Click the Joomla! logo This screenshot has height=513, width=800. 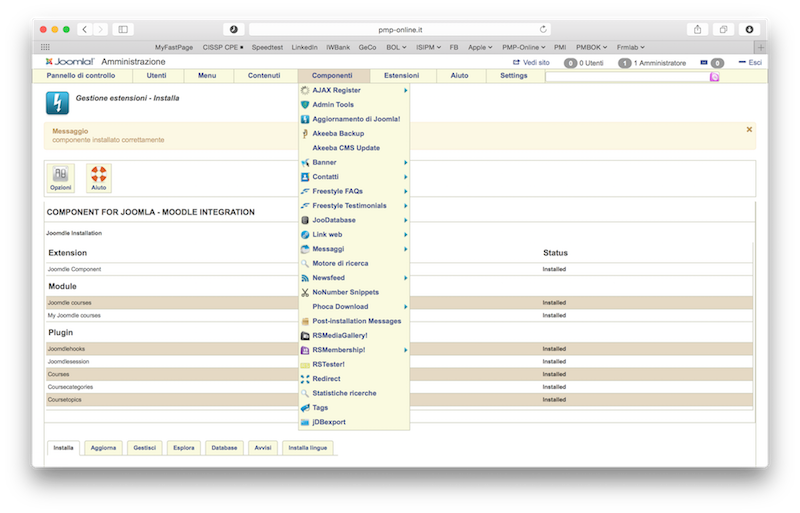pyautogui.click(x=70, y=62)
